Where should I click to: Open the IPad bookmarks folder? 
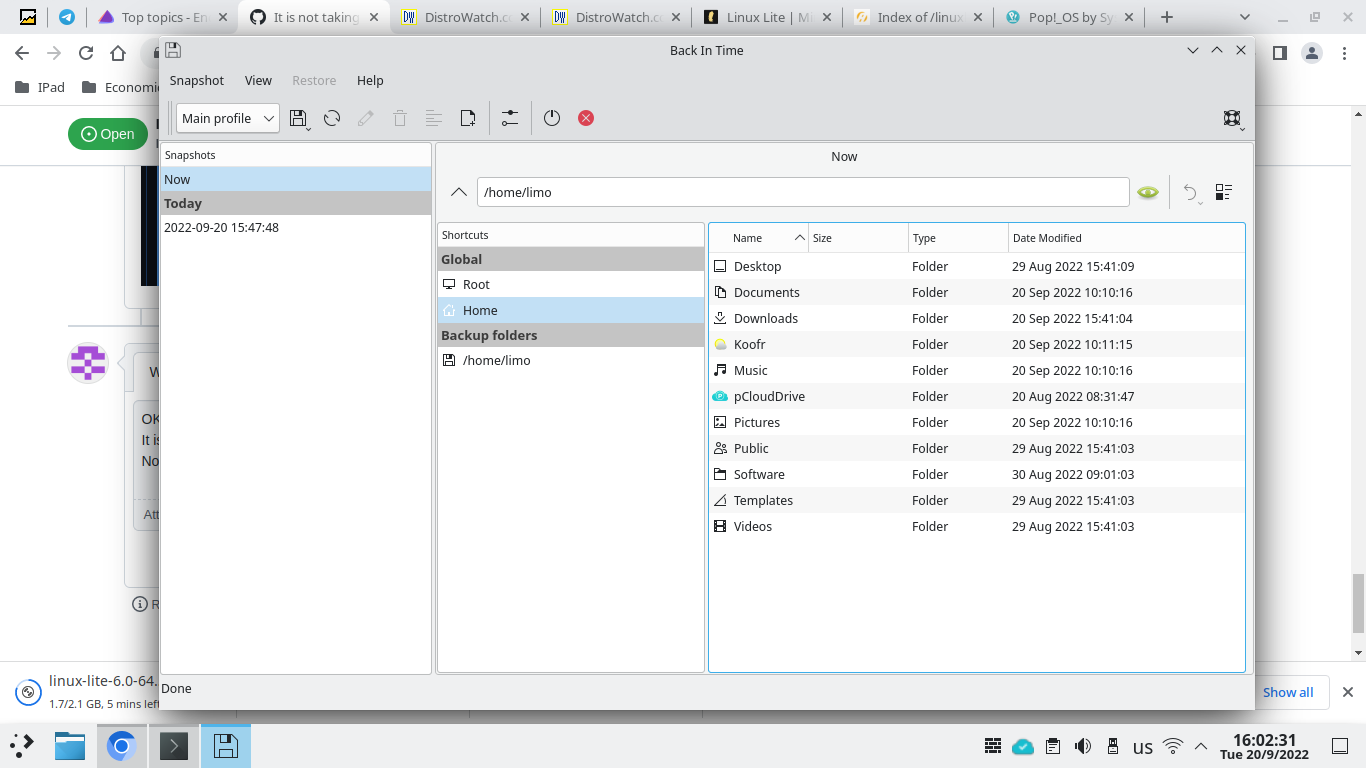(41, 87)
